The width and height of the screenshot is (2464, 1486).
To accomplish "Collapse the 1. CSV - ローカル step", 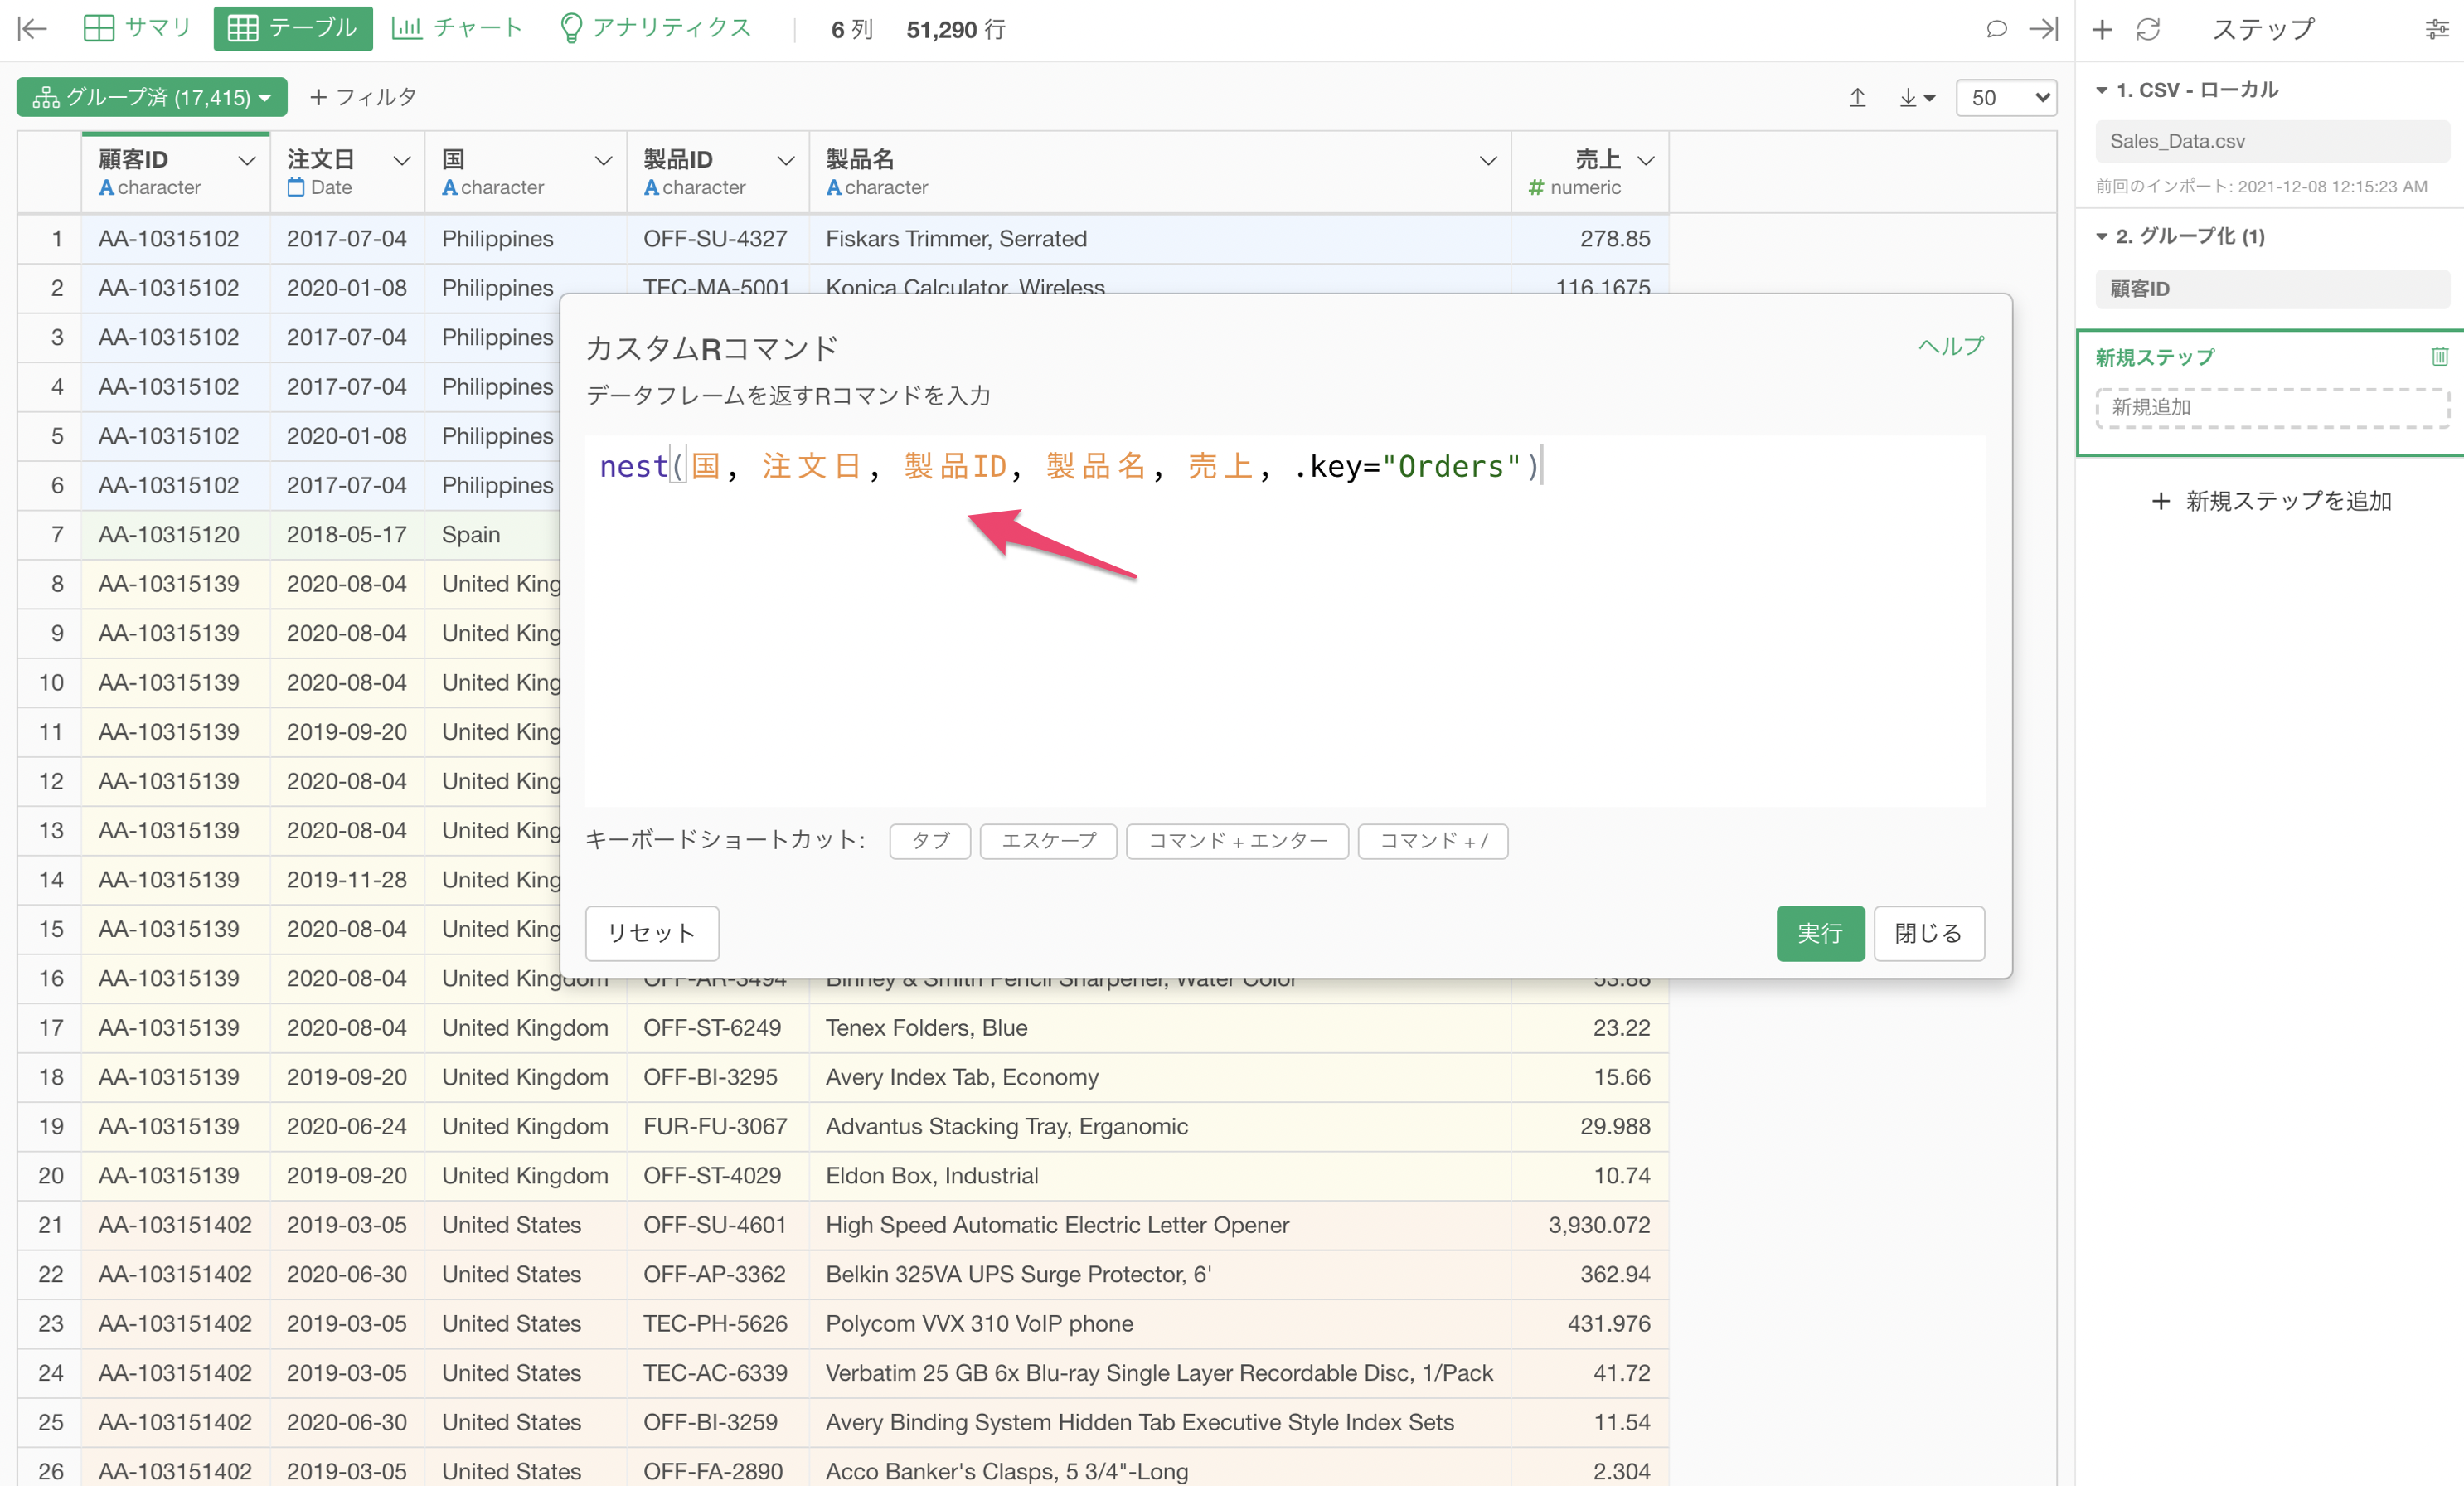I will tap(2102, 90).
